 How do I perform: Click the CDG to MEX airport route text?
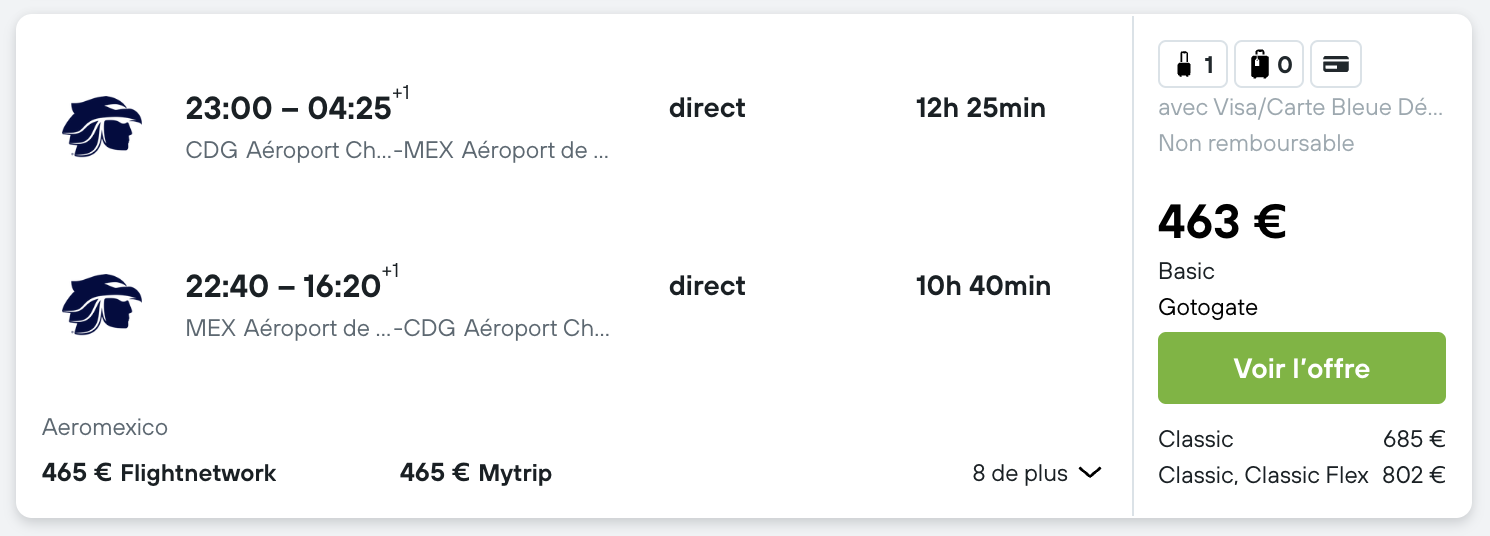click(x=398, y=151)
